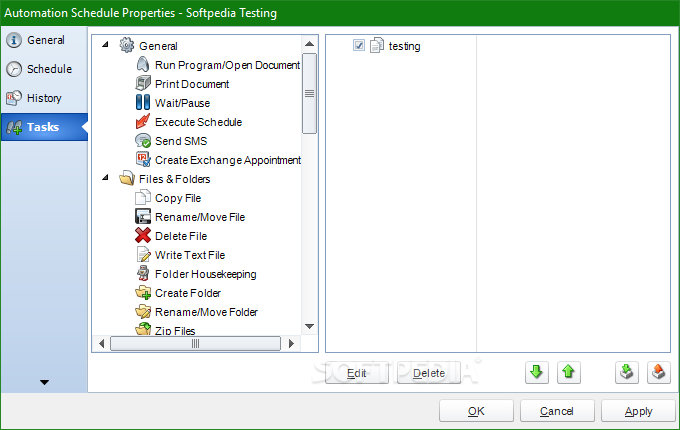Click the Apply button

(x=638, y=411)
